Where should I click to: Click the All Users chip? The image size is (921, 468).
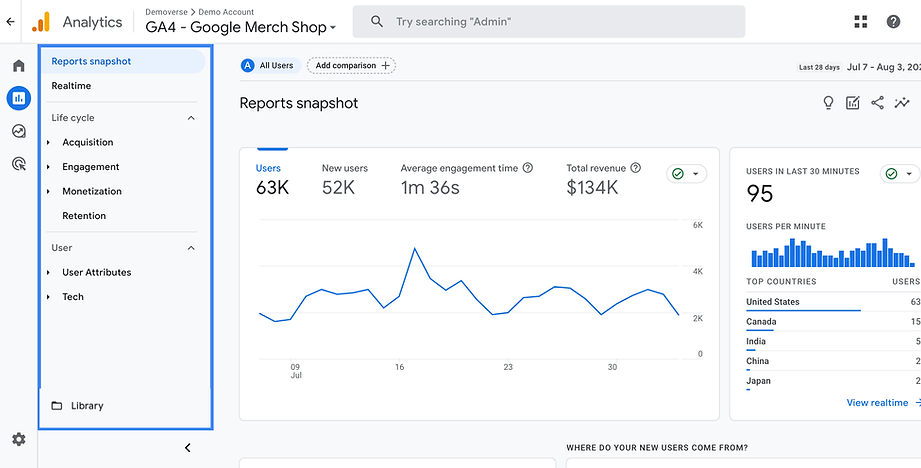tap(270, 66)
